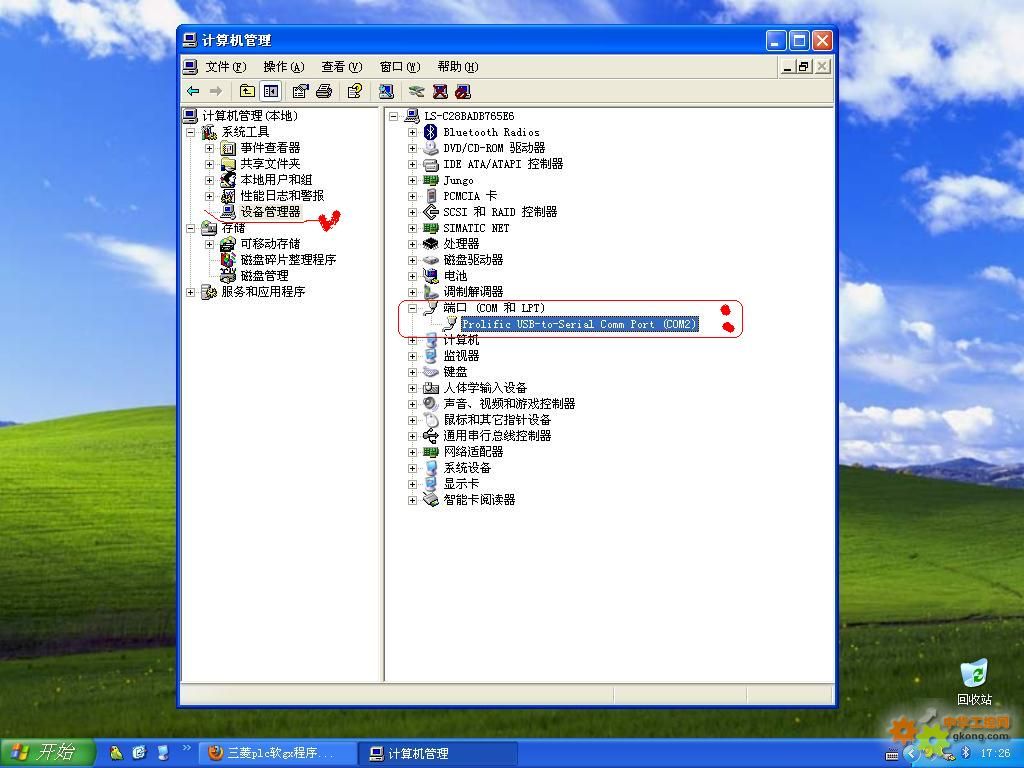Click the SCSI 和 RAID 控制器 icon
Image resolution: width=1024 pixels, height=768 pixels.
(x=430, y=212)
